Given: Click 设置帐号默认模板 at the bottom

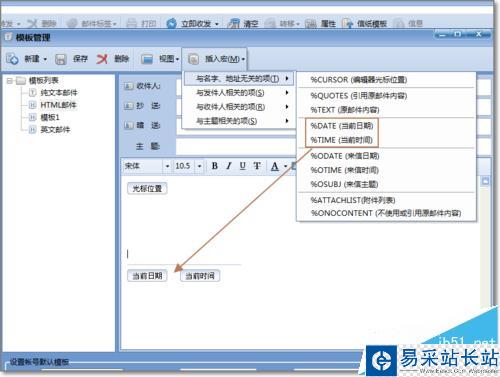Looking at the screenshot, I should click(x=39, y=362).
